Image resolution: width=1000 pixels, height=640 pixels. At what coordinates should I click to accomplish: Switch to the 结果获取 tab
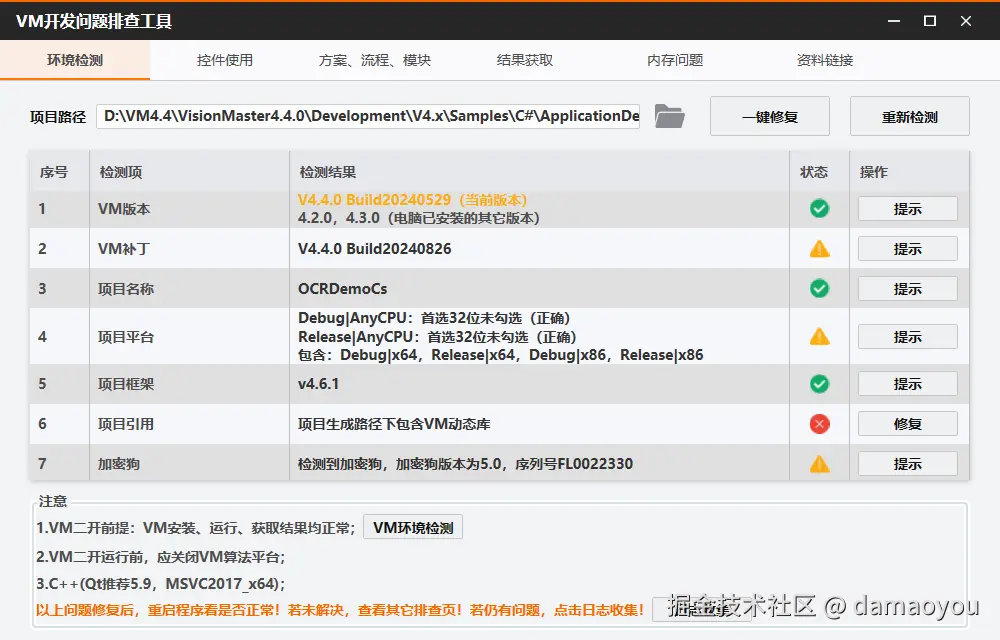(x=525, y=60)
